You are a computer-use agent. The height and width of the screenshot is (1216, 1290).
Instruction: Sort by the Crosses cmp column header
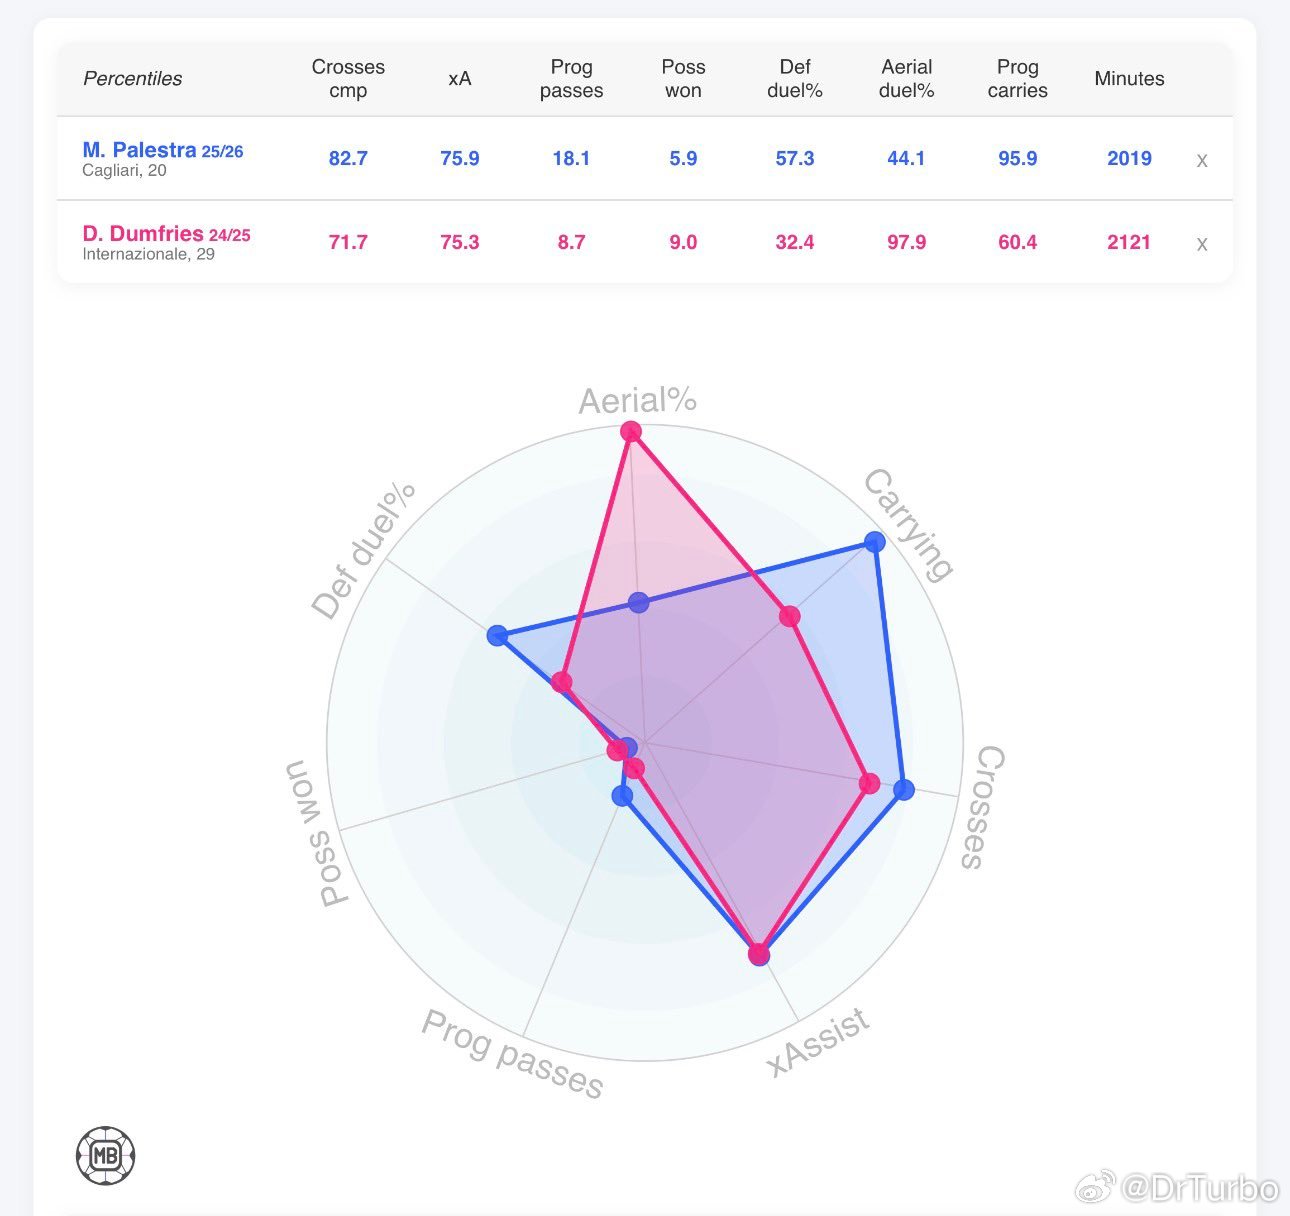point(348,78)
